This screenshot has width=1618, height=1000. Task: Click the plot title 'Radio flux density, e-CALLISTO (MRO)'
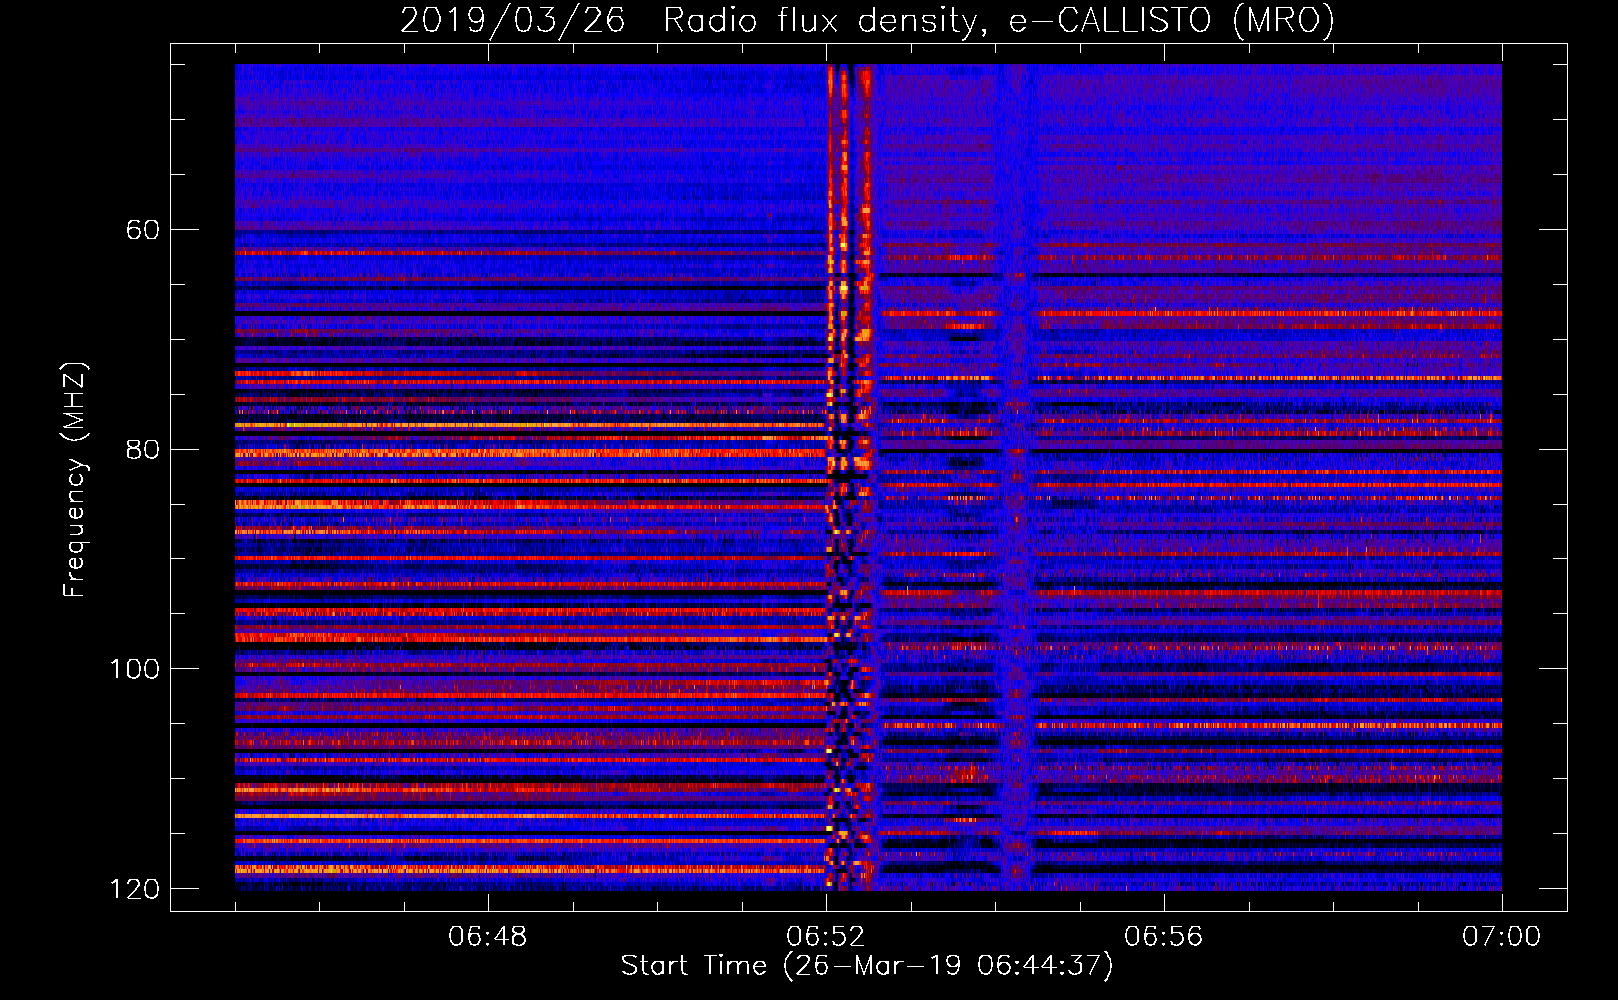tap(998, 21)
